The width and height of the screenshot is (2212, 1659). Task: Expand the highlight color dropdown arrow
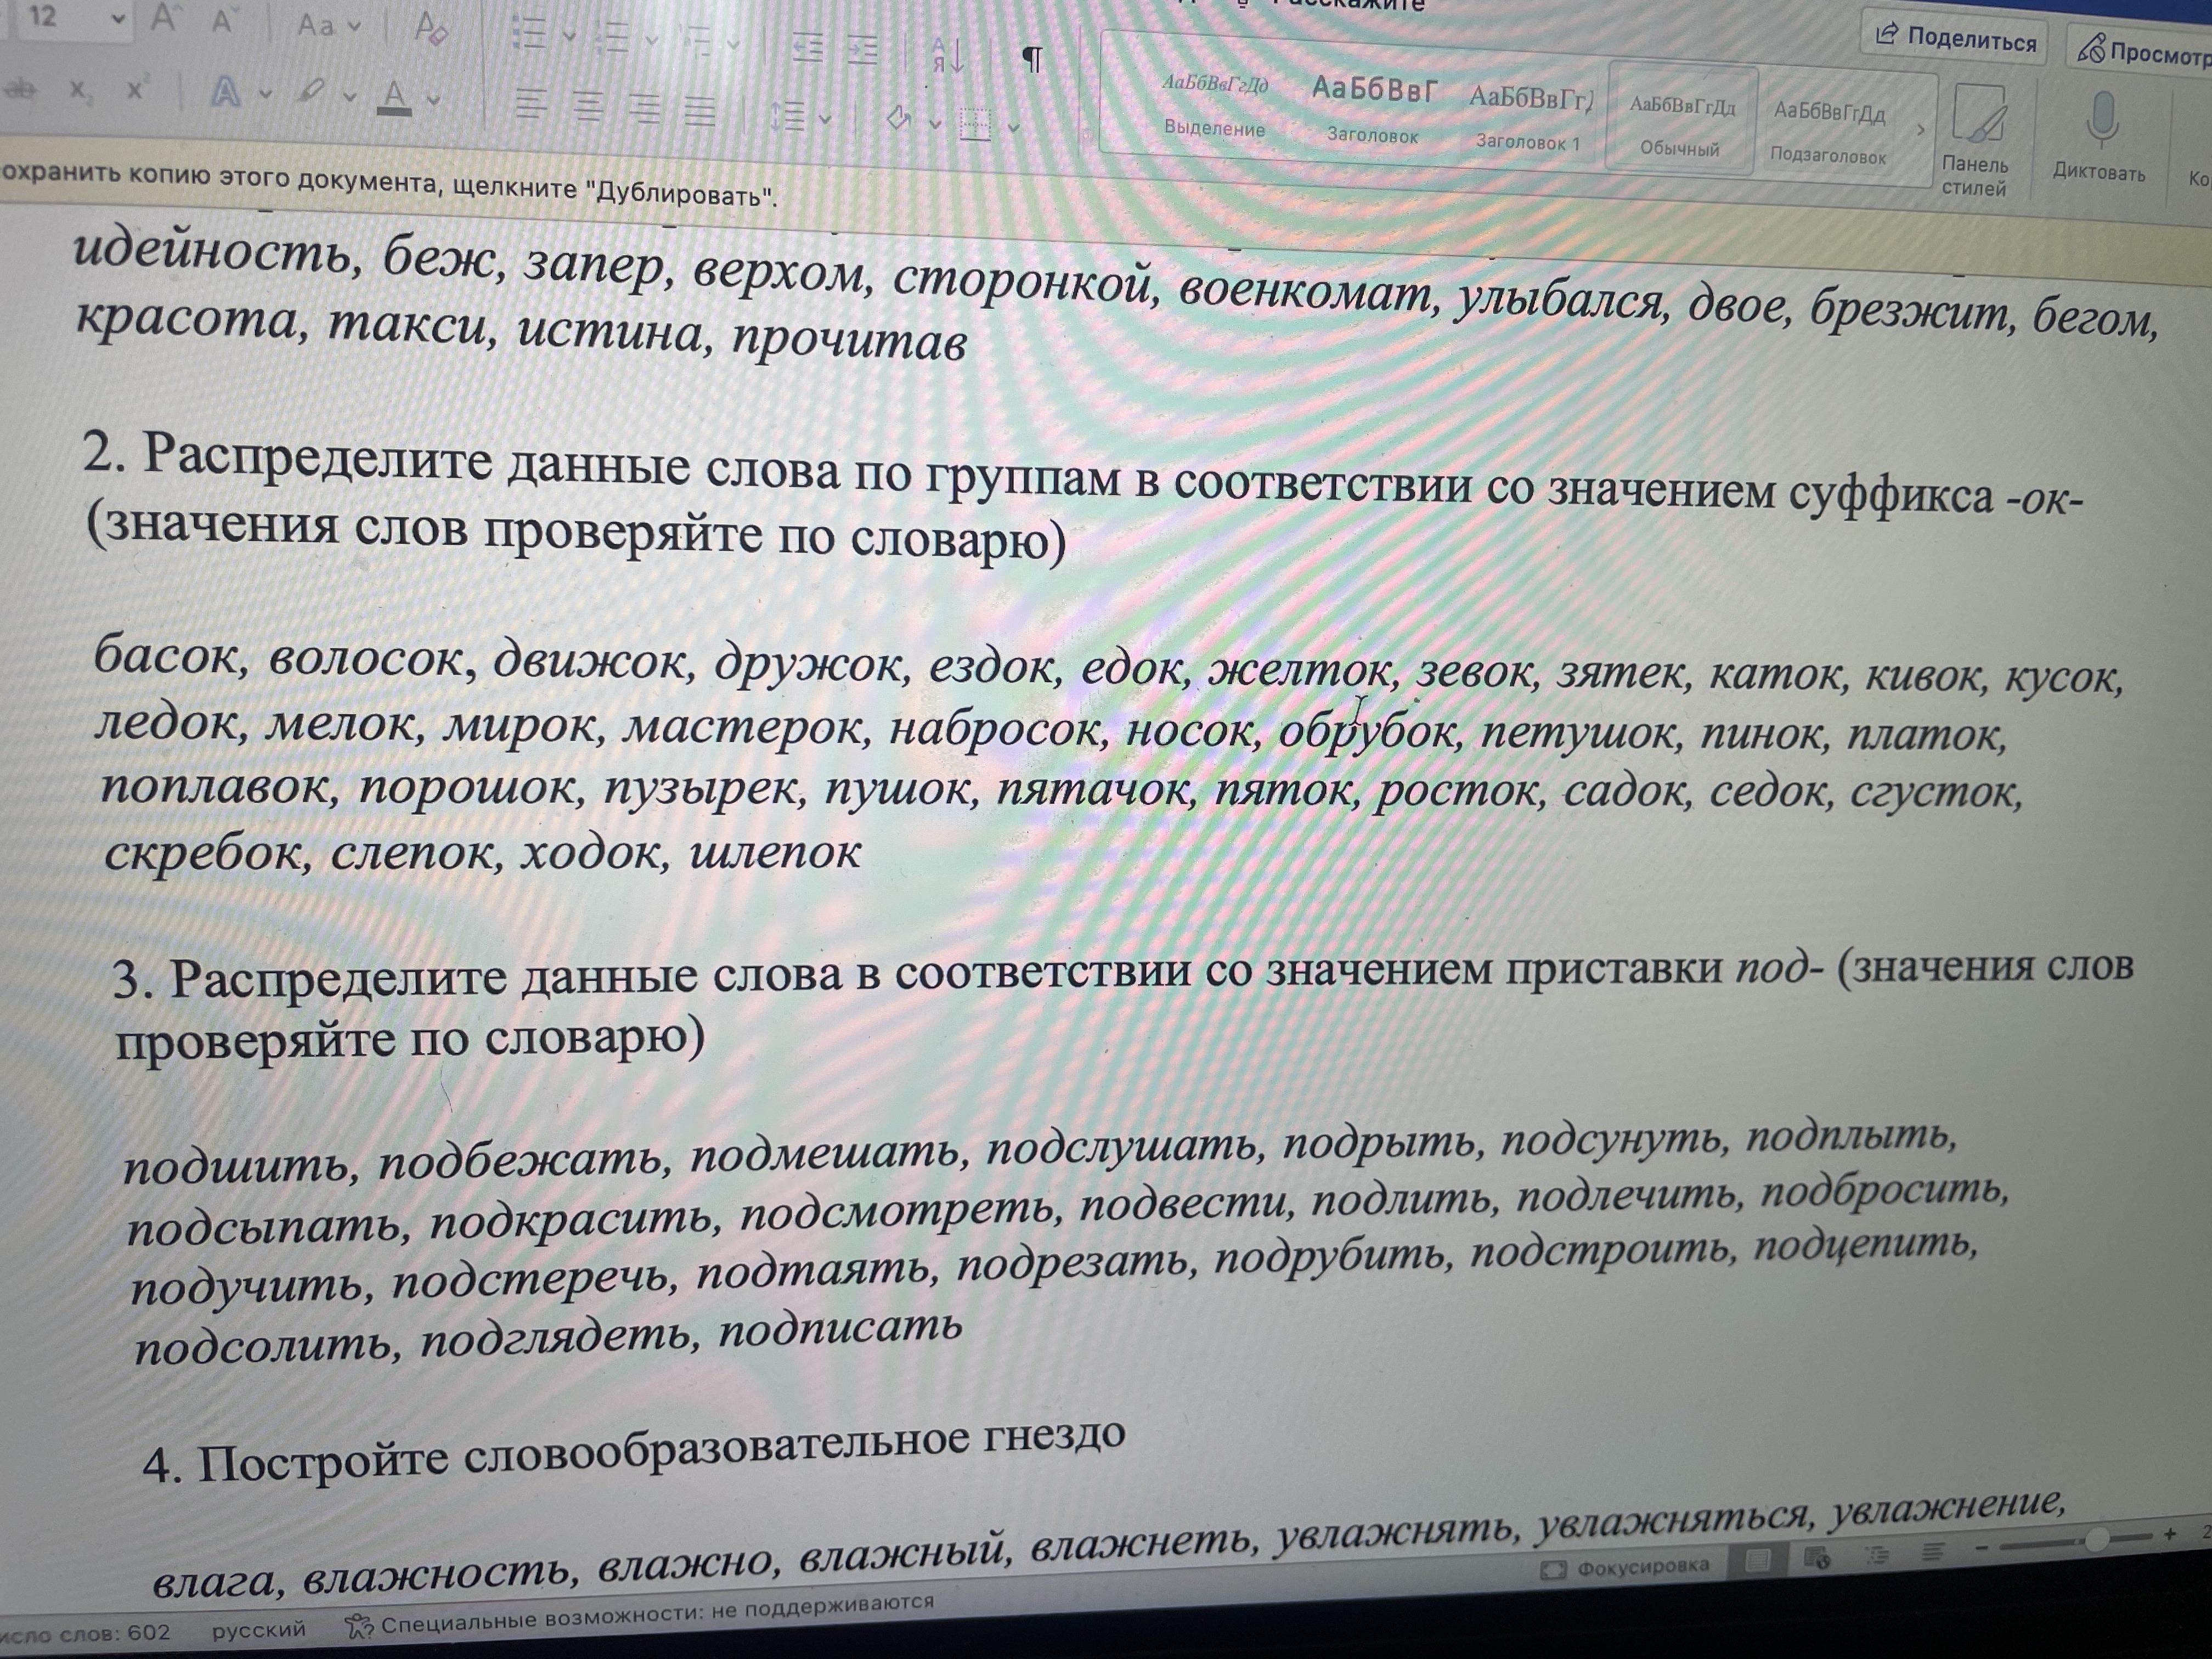349,98
